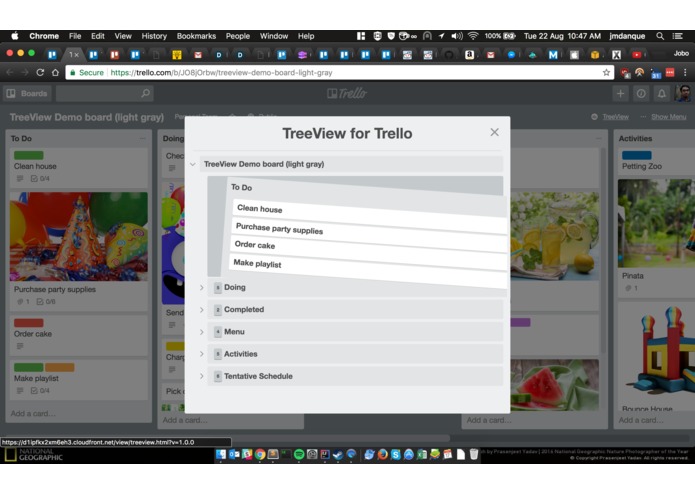This screenshot has width=695, height=494.
Task: Expand the Activities list in TreeView
Action: (x=202, y=354)
